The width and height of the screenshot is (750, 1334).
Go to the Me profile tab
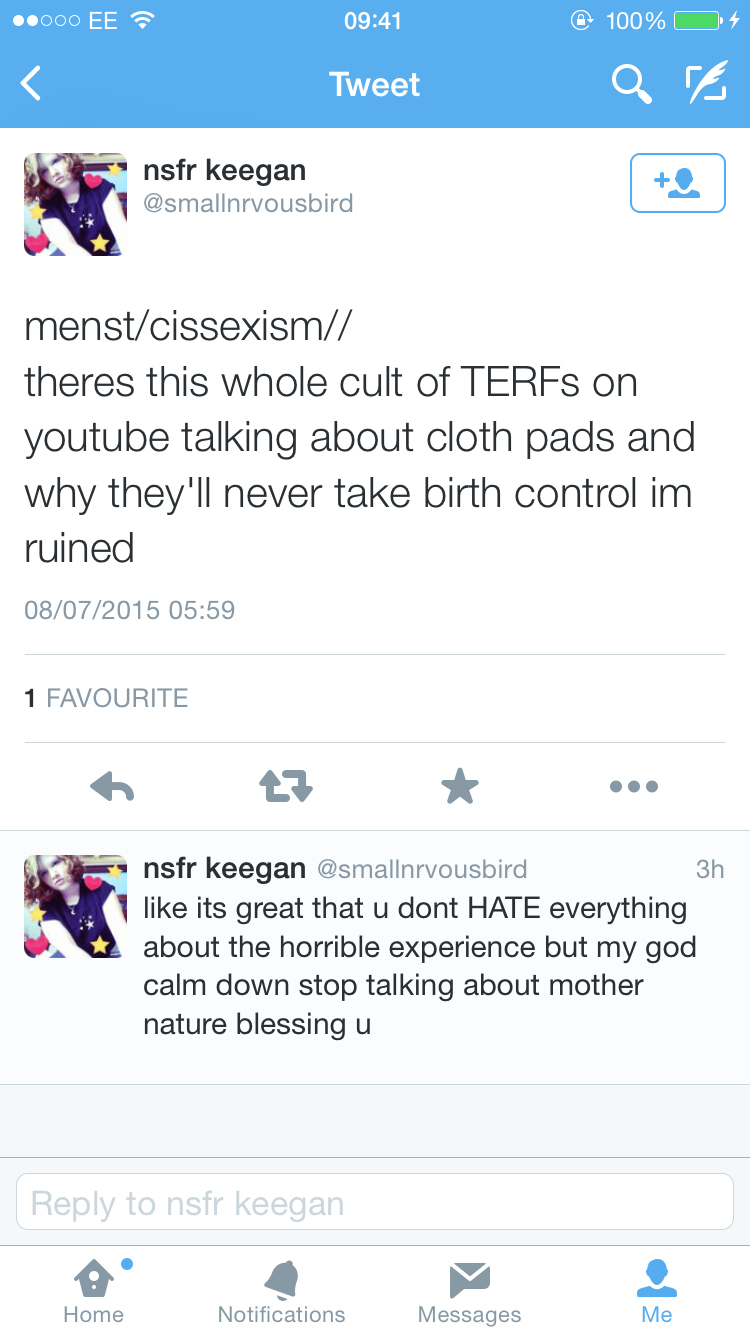tap(657, 1291)
